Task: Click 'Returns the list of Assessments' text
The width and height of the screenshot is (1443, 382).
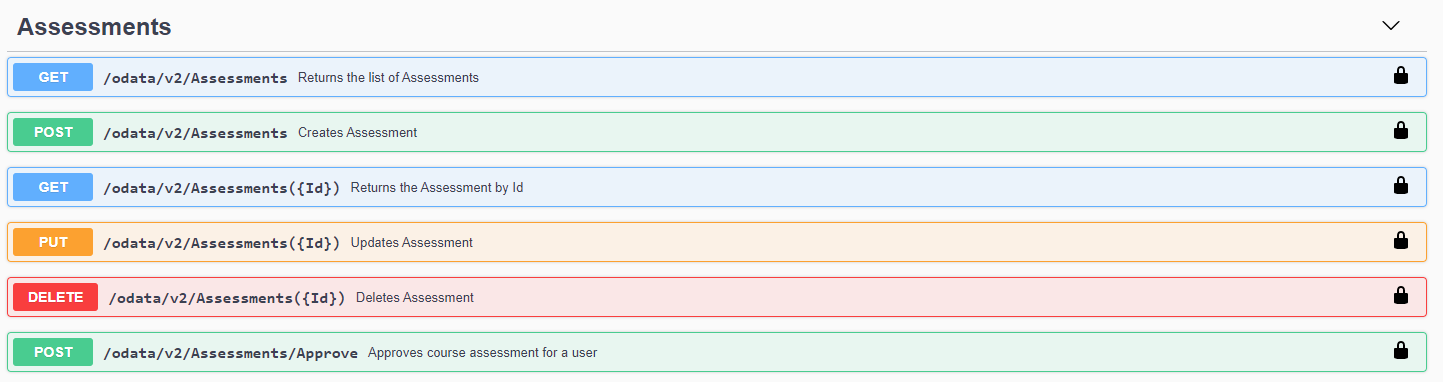Action: pos(388,77)
